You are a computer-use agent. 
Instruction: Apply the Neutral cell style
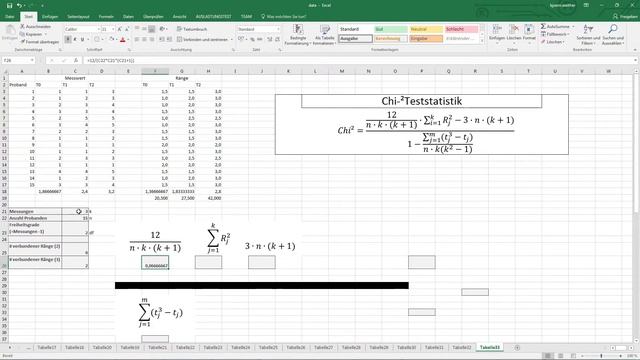(x=426, y=29)
